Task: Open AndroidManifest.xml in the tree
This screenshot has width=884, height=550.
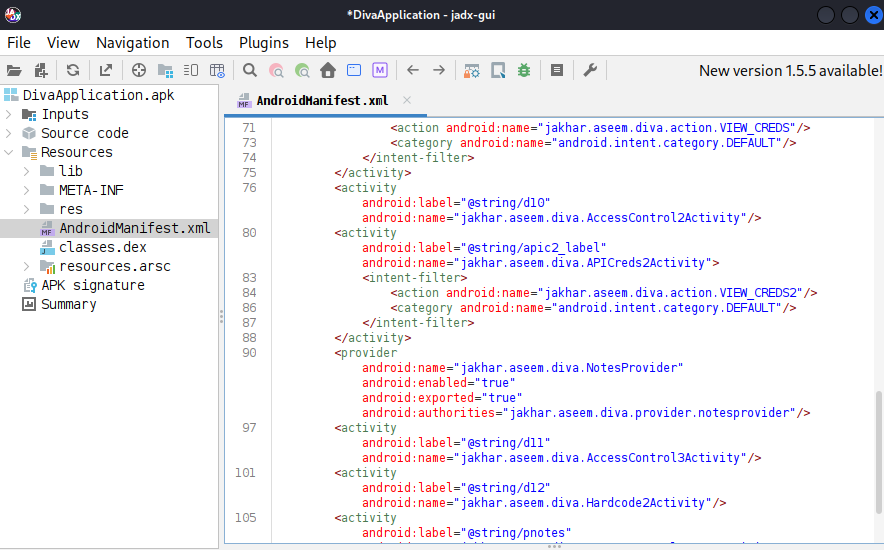Action: pos(135,228)
